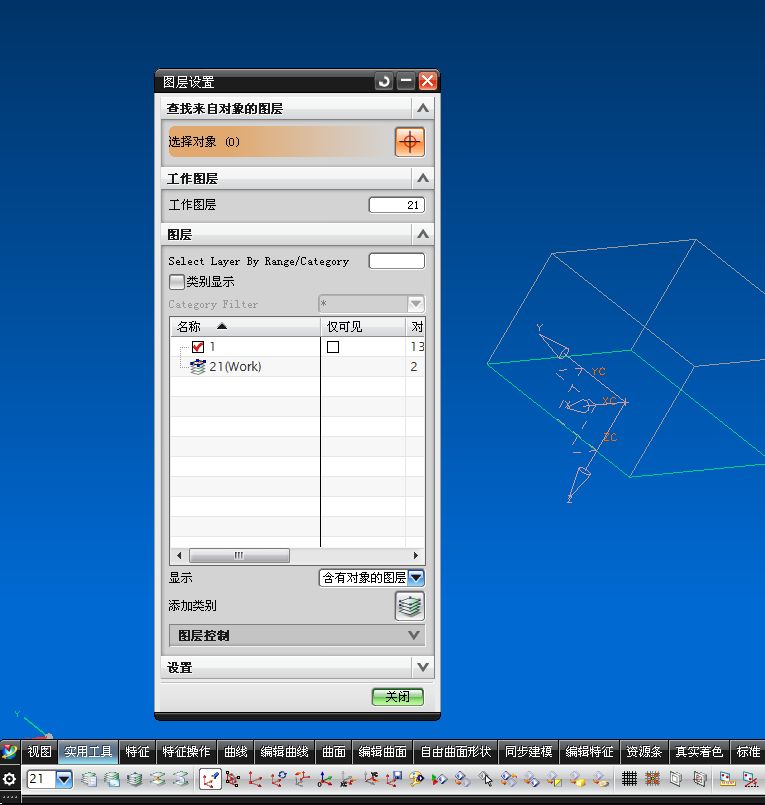Click the greyed XC direction WCS icon

point(348,779)
